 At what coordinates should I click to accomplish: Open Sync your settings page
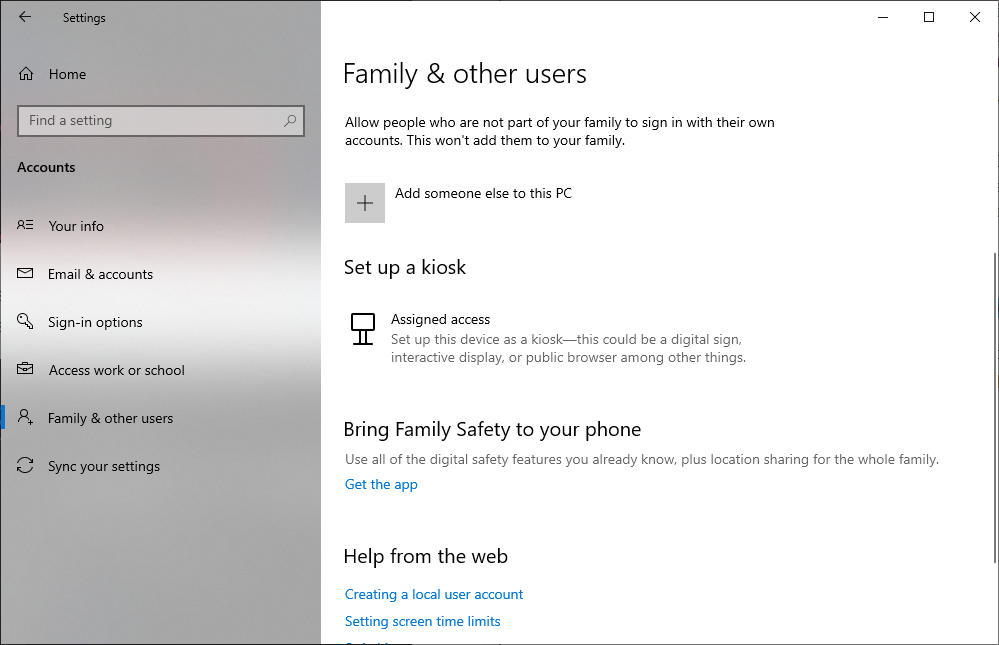tap(103, 466)
